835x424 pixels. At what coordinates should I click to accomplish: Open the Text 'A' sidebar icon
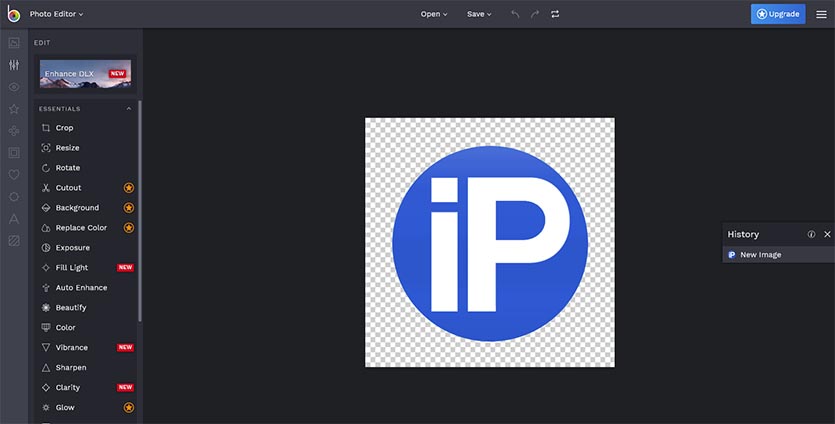[x=14, y=219]
